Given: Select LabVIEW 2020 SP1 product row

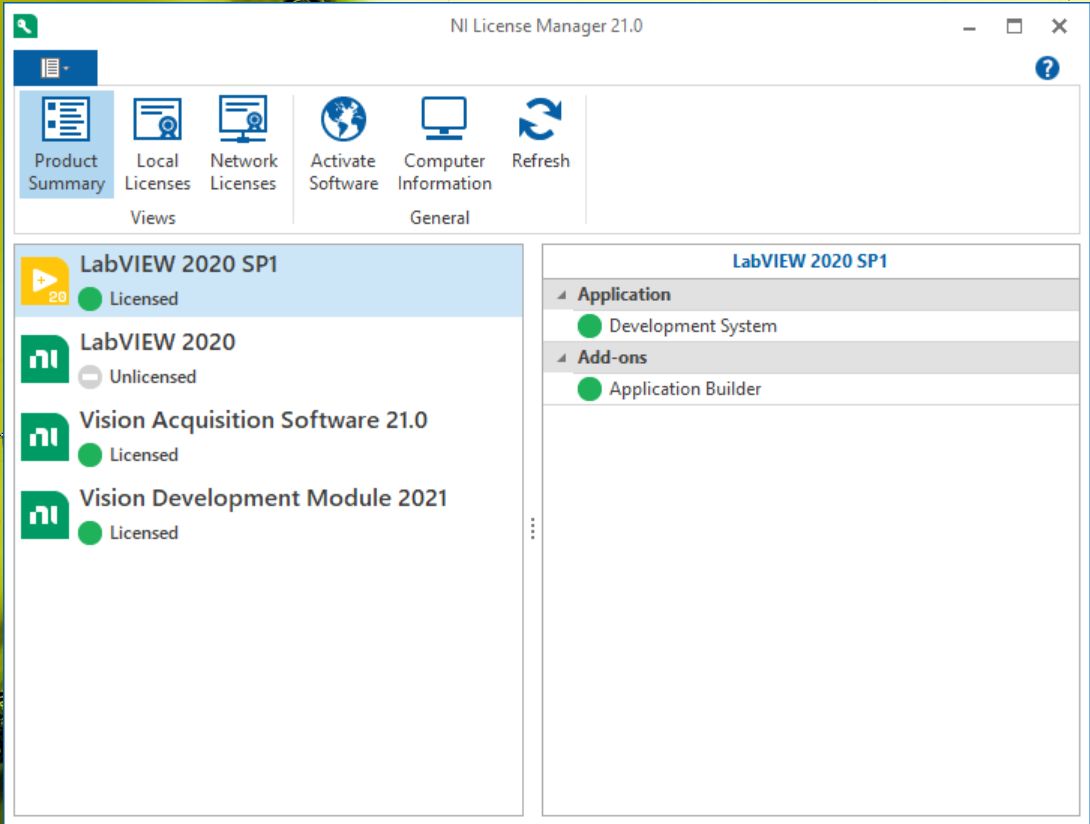Looking at the screenshot, I should pyautogui.click(x=268, y=281).
